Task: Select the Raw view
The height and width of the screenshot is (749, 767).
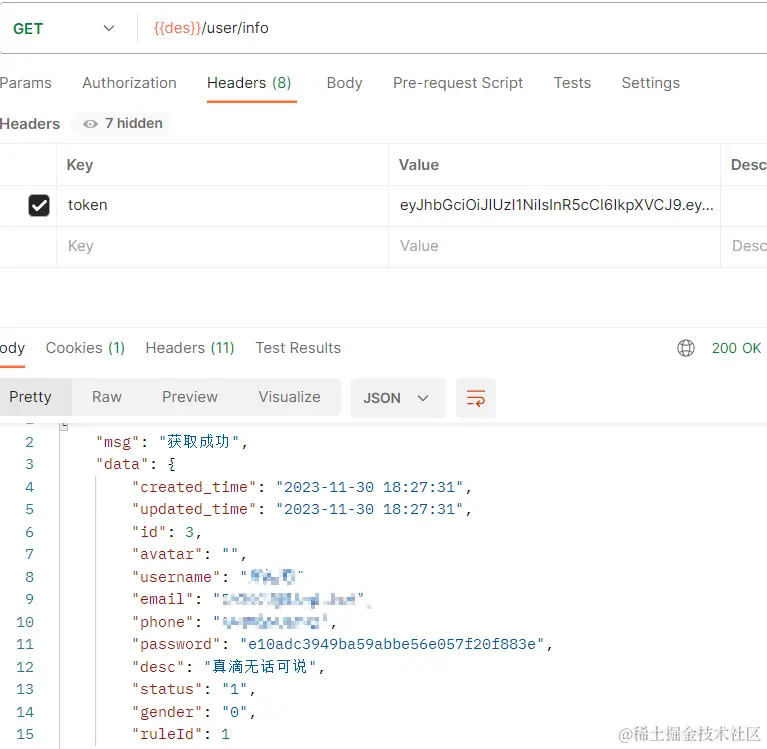Action: 107,397
